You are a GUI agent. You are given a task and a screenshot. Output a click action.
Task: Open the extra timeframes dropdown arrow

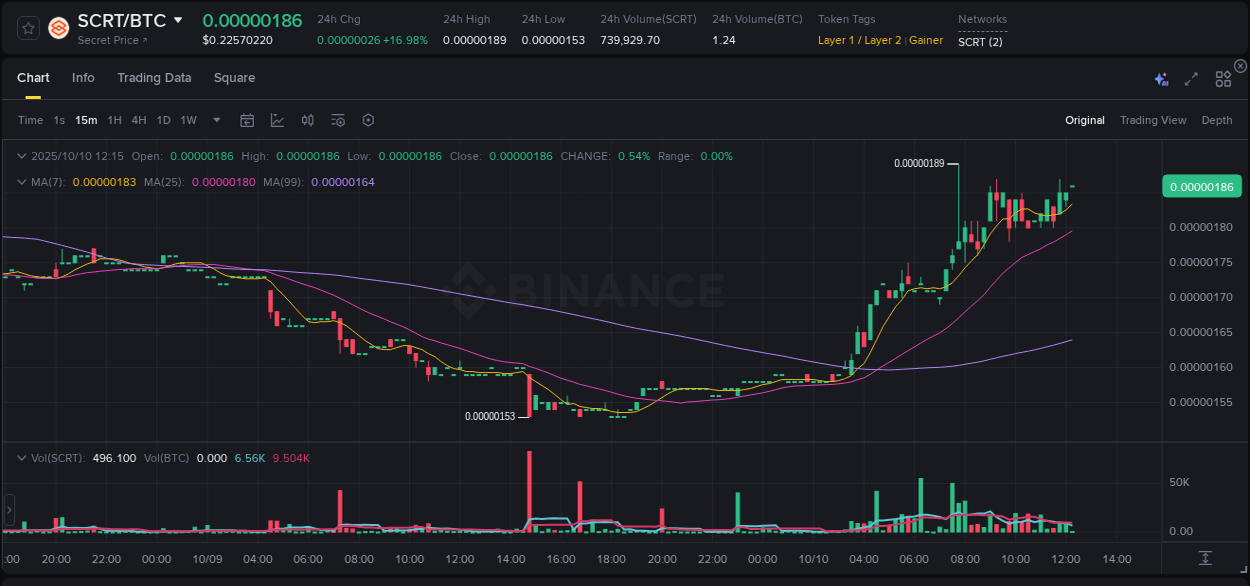(x=215, y=120)
